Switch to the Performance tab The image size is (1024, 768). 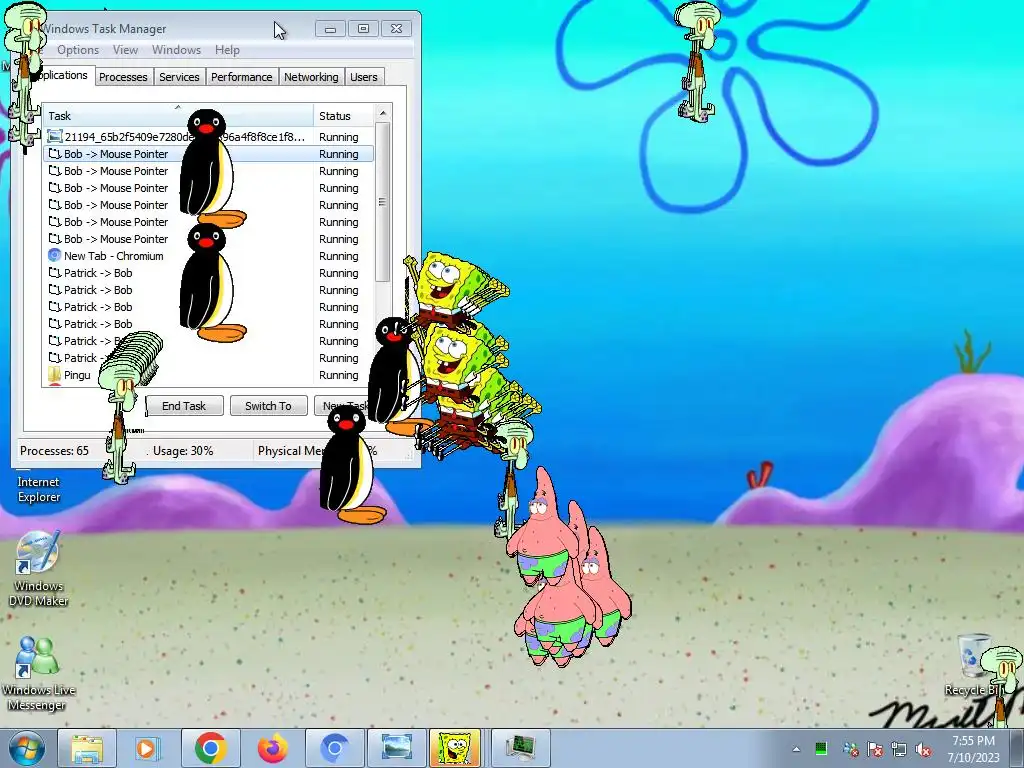[241, 77]
